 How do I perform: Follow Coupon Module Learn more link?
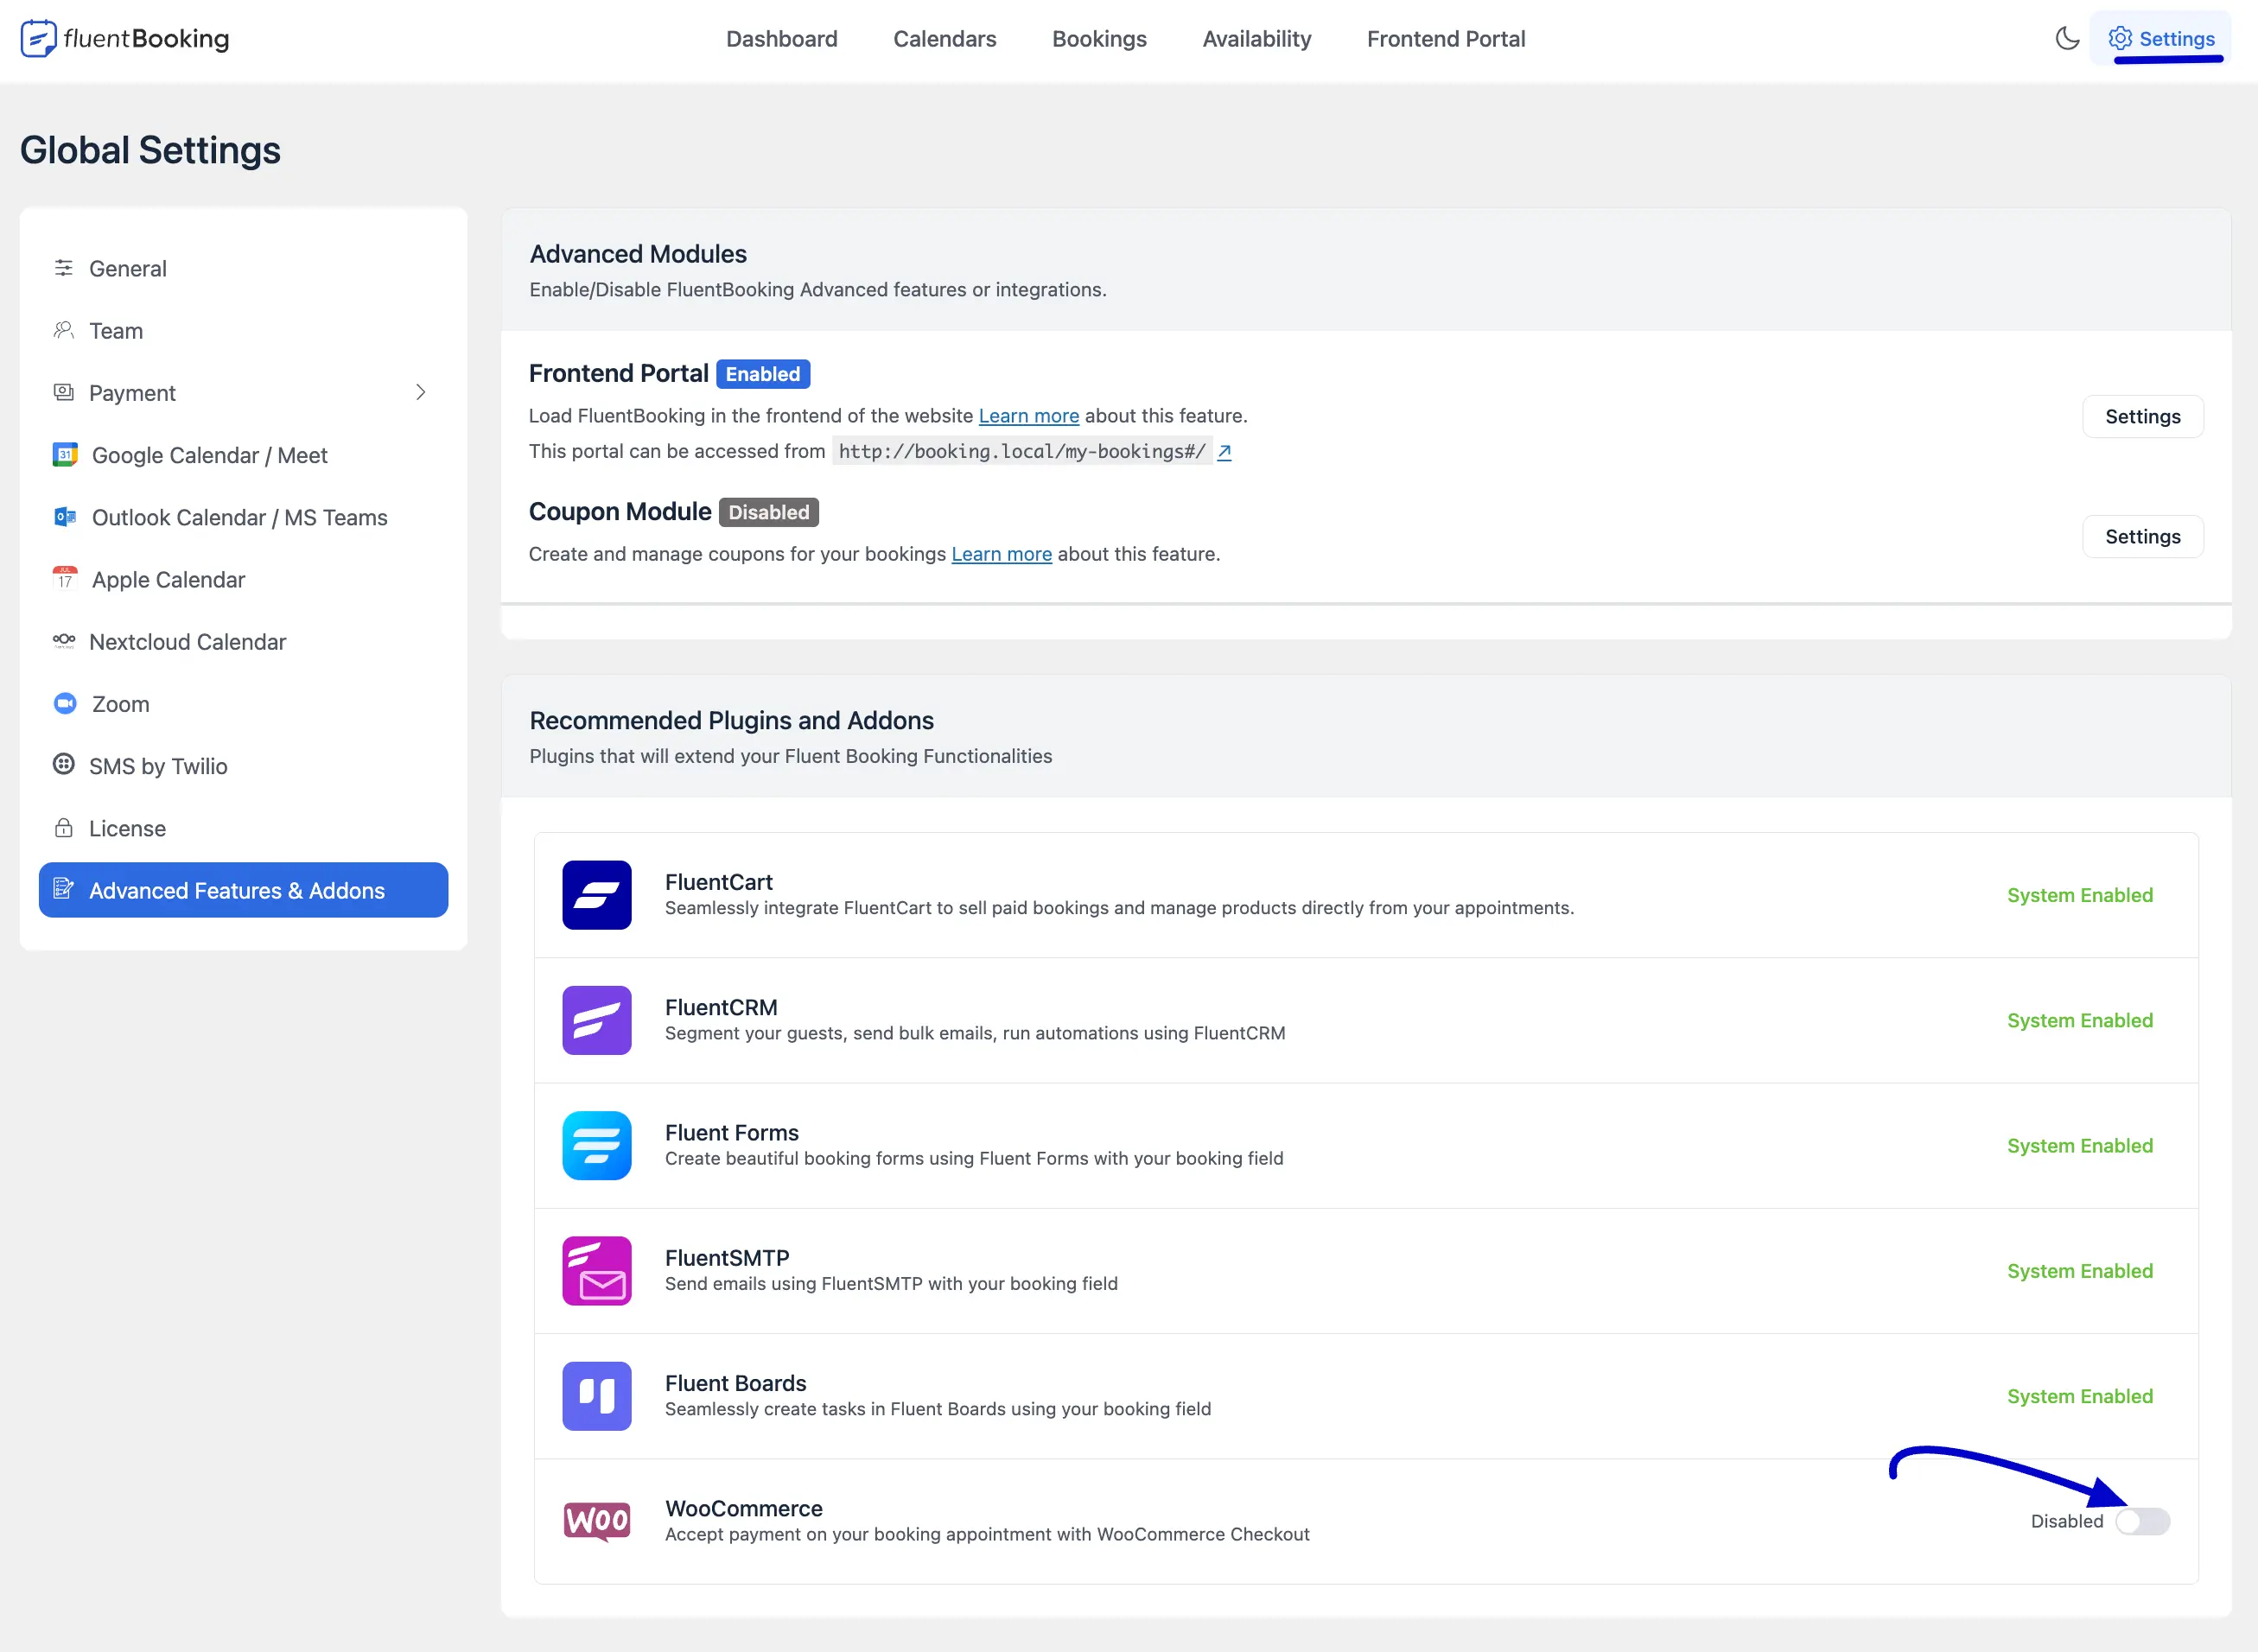click(1001, 554)
